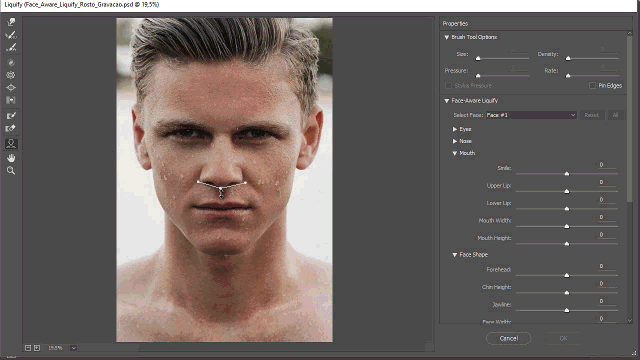Click the brush Density slider handle
The width and height of the screenshot is (640, 360).
click(568, 59)
